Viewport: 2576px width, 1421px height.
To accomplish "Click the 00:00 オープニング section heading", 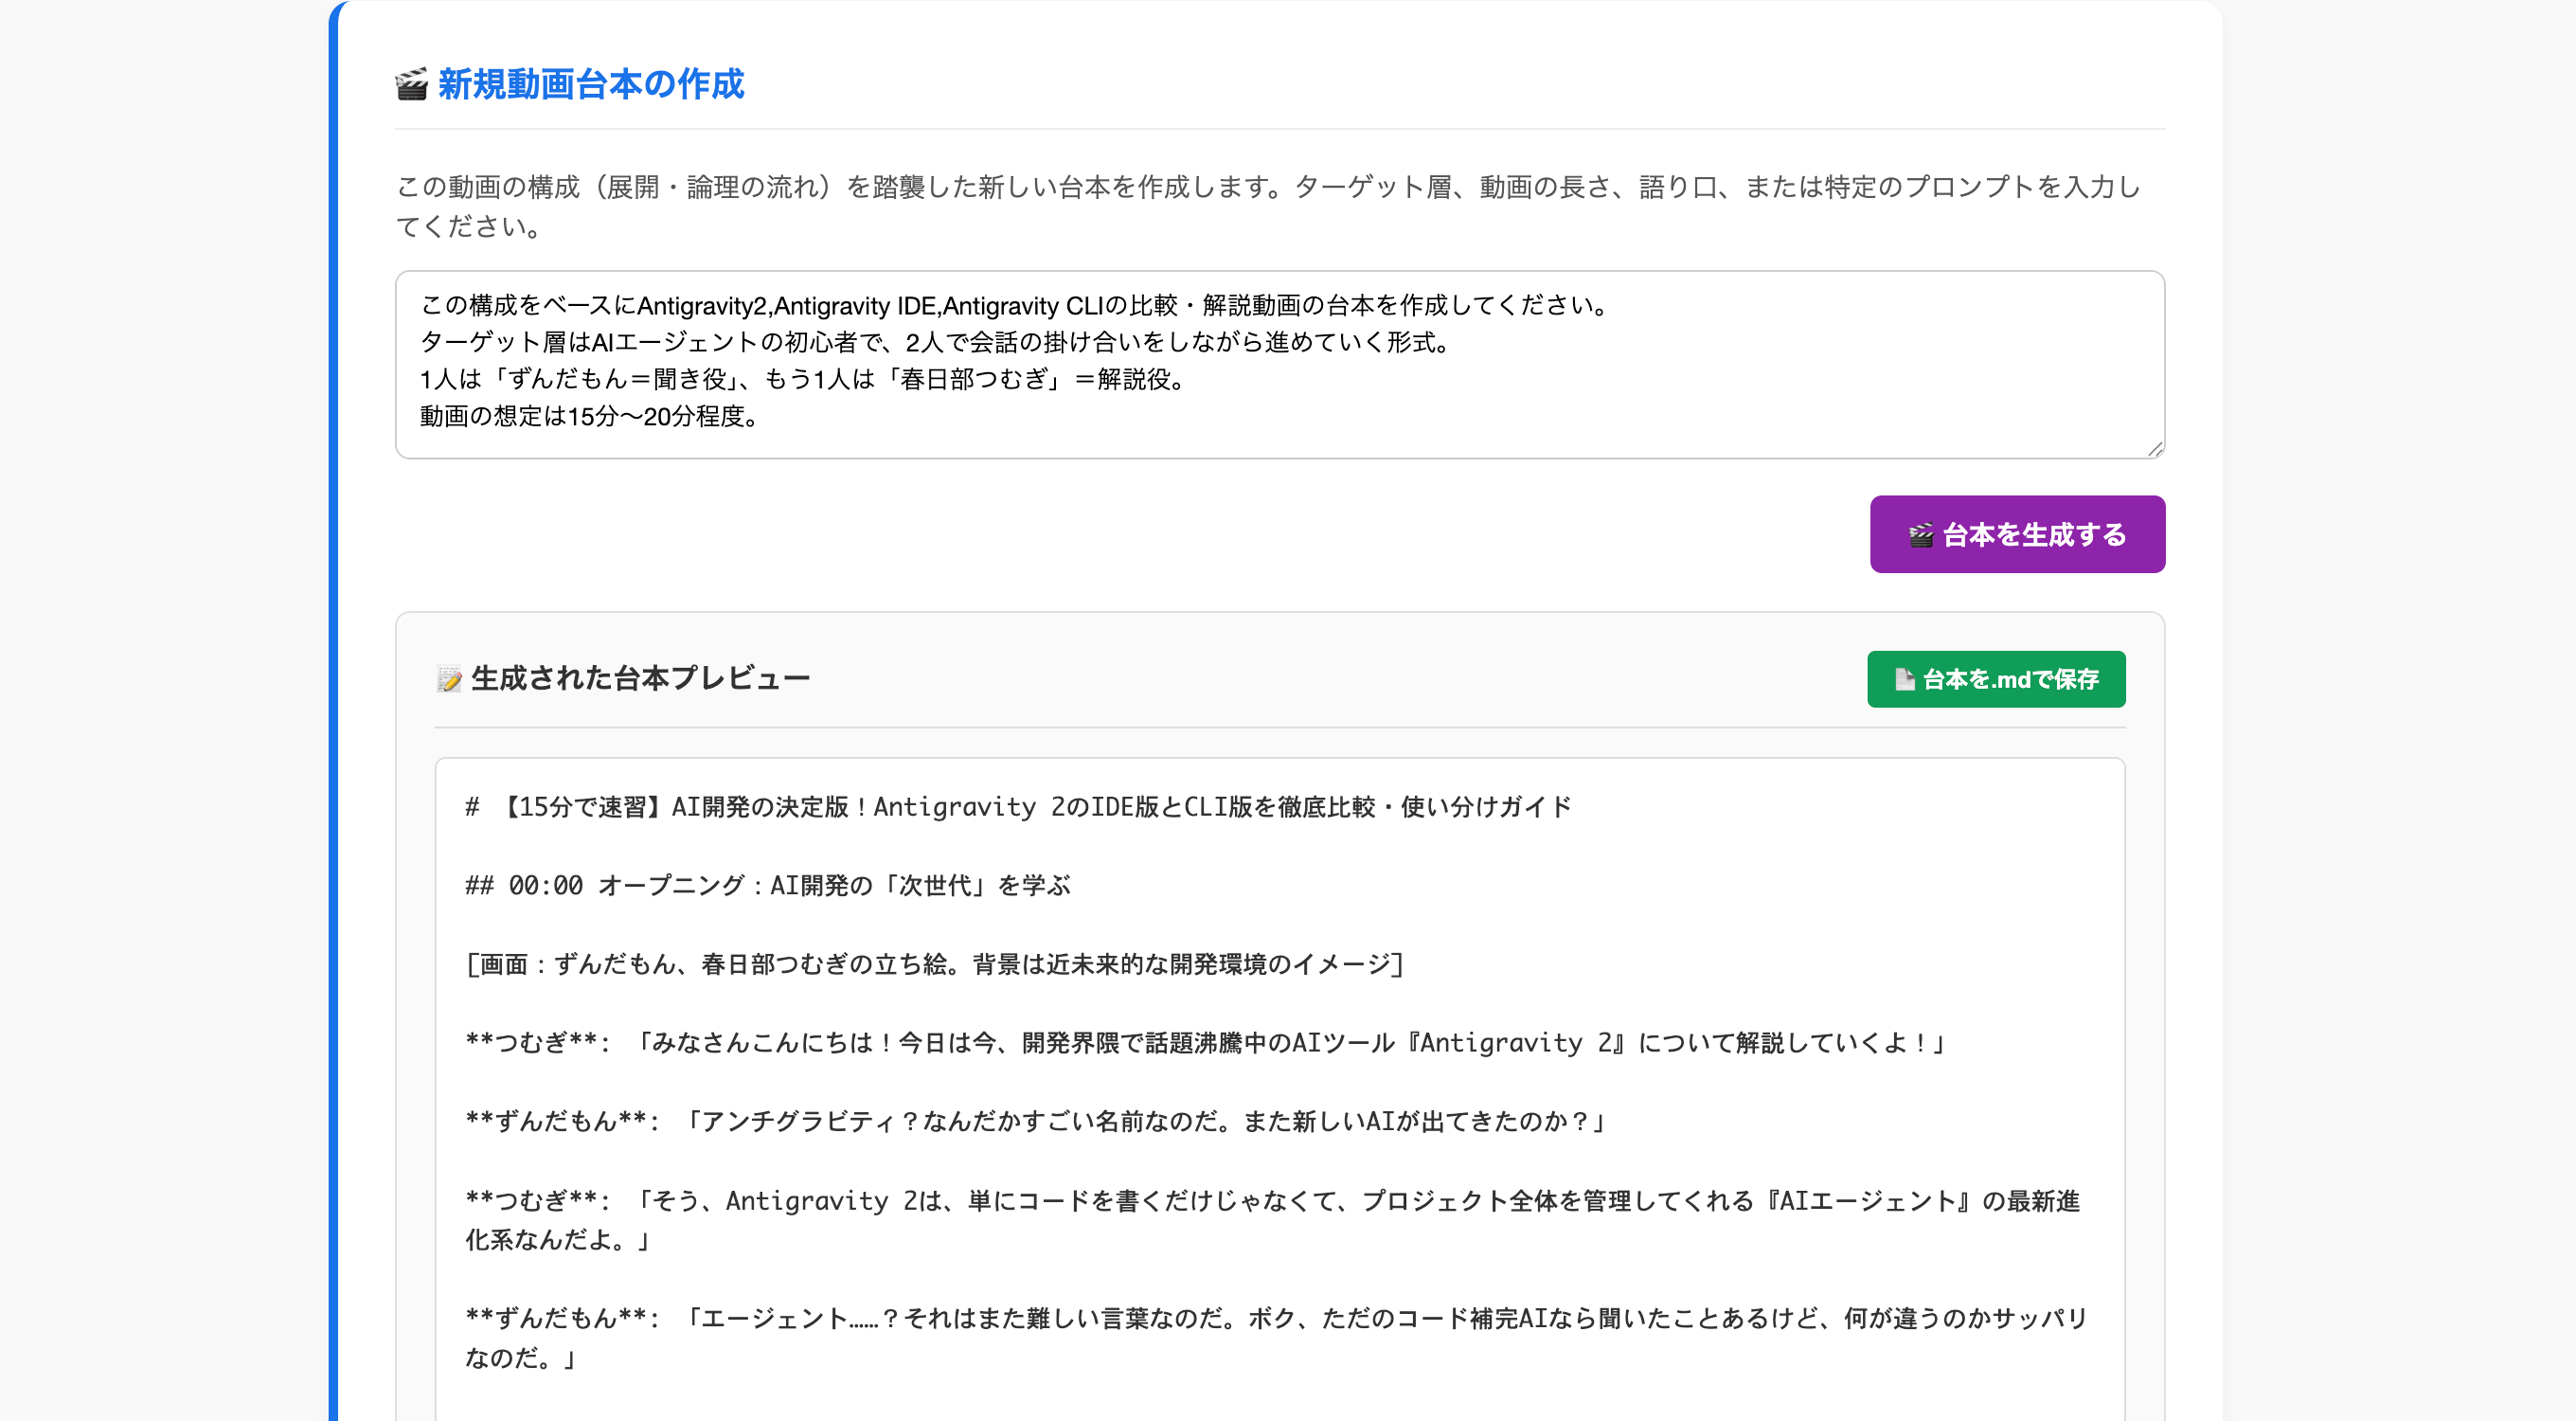I will tap(767, 885).
